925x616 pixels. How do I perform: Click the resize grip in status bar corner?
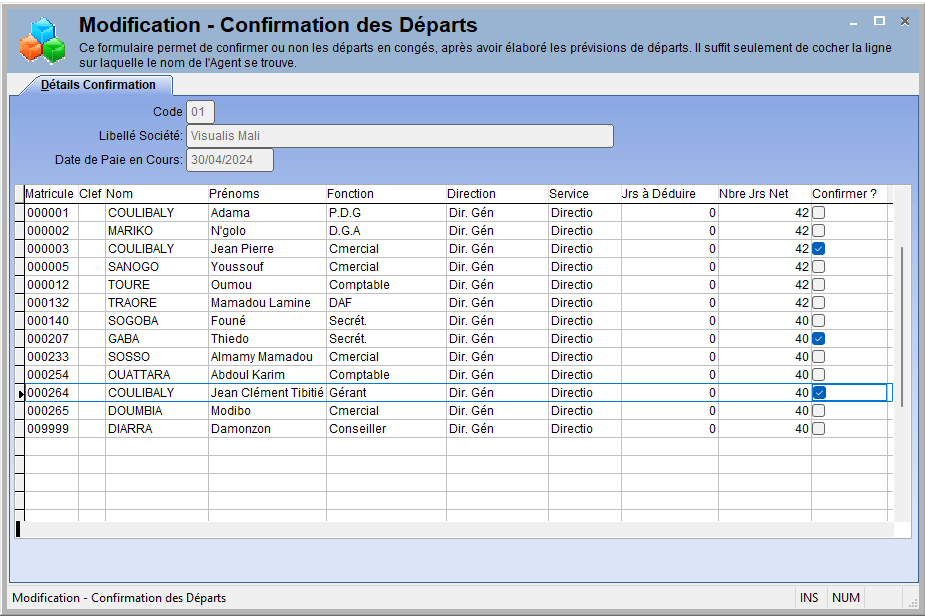913,602
